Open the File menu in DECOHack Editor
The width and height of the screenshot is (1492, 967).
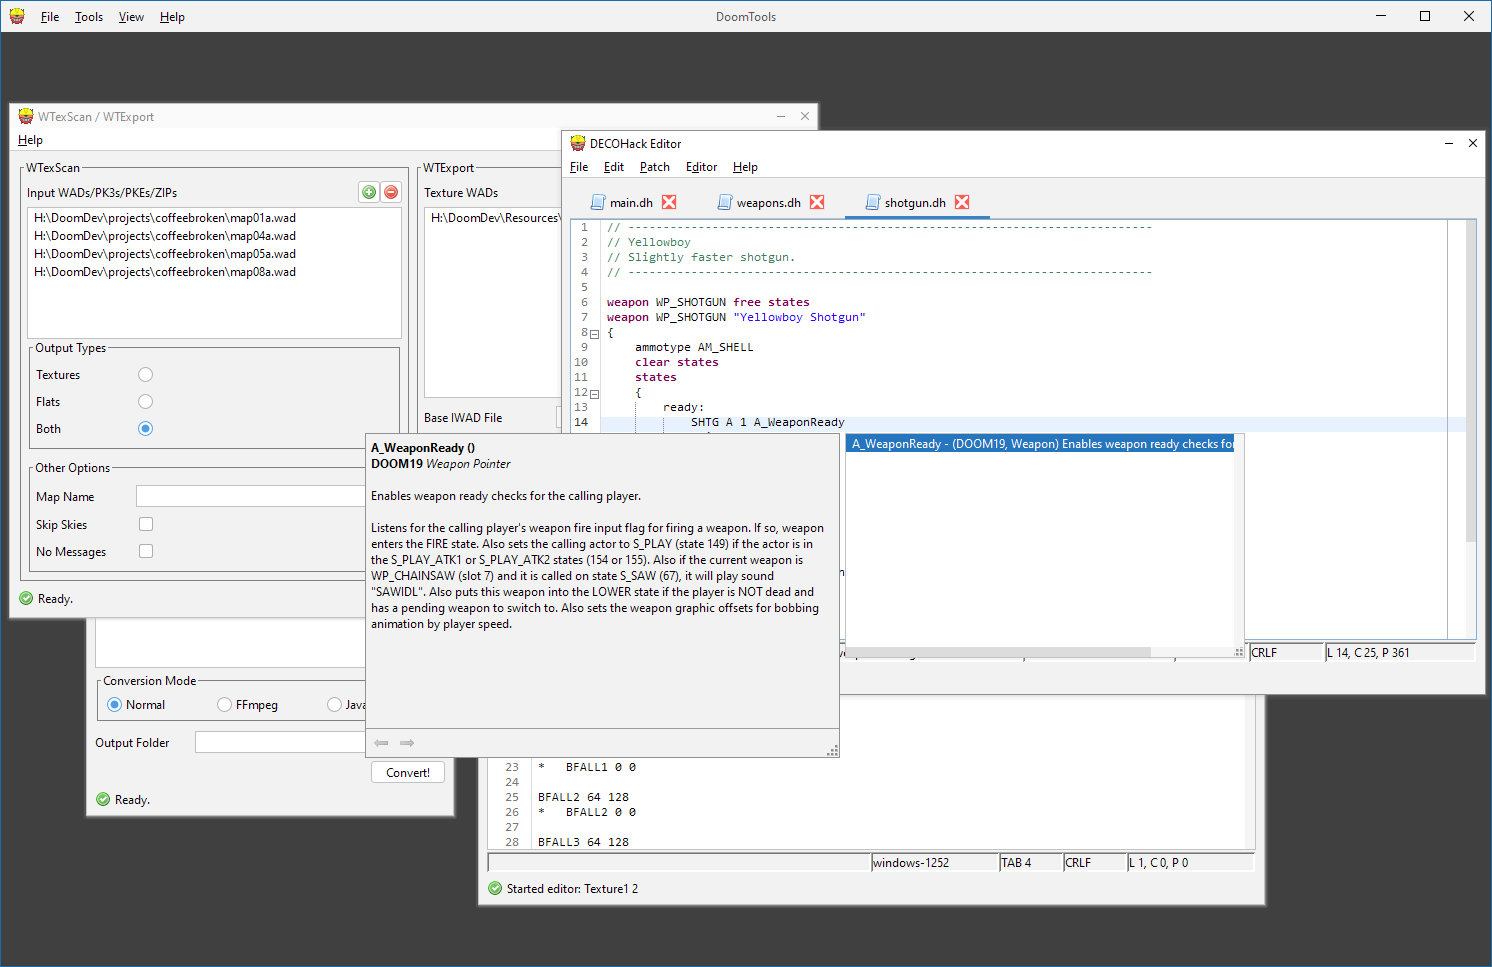click(x=579, y=167)
